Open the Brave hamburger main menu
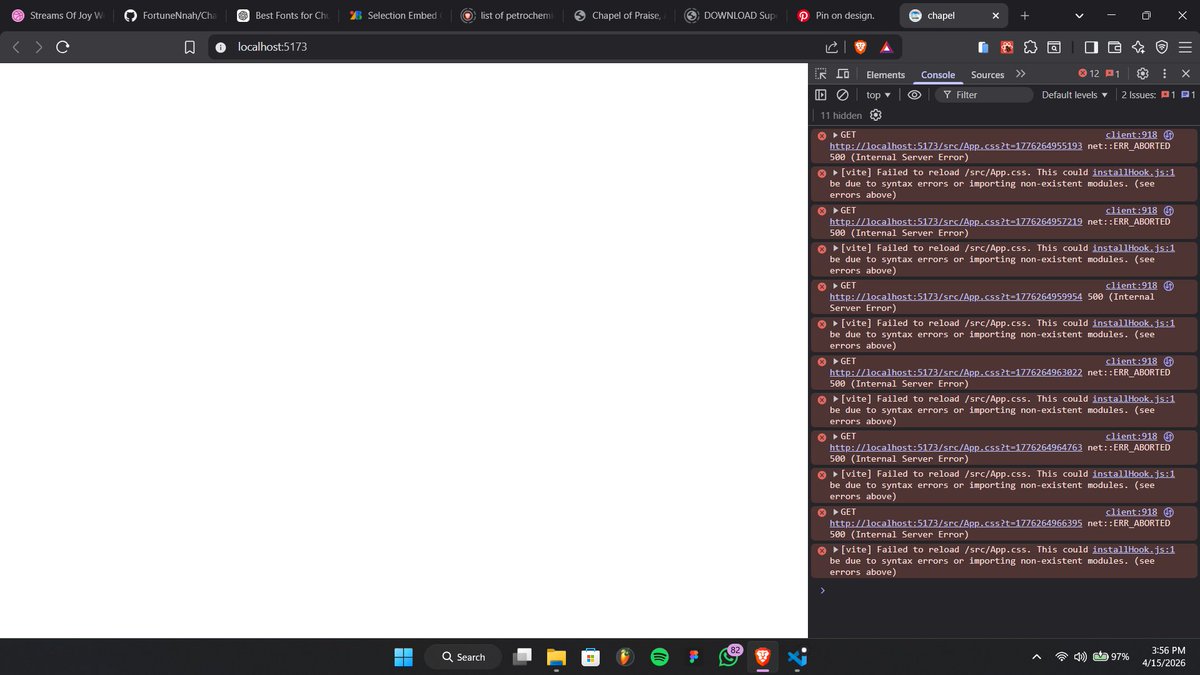The height and width of the screenshot is (675, 1200). coord(1185,47)
